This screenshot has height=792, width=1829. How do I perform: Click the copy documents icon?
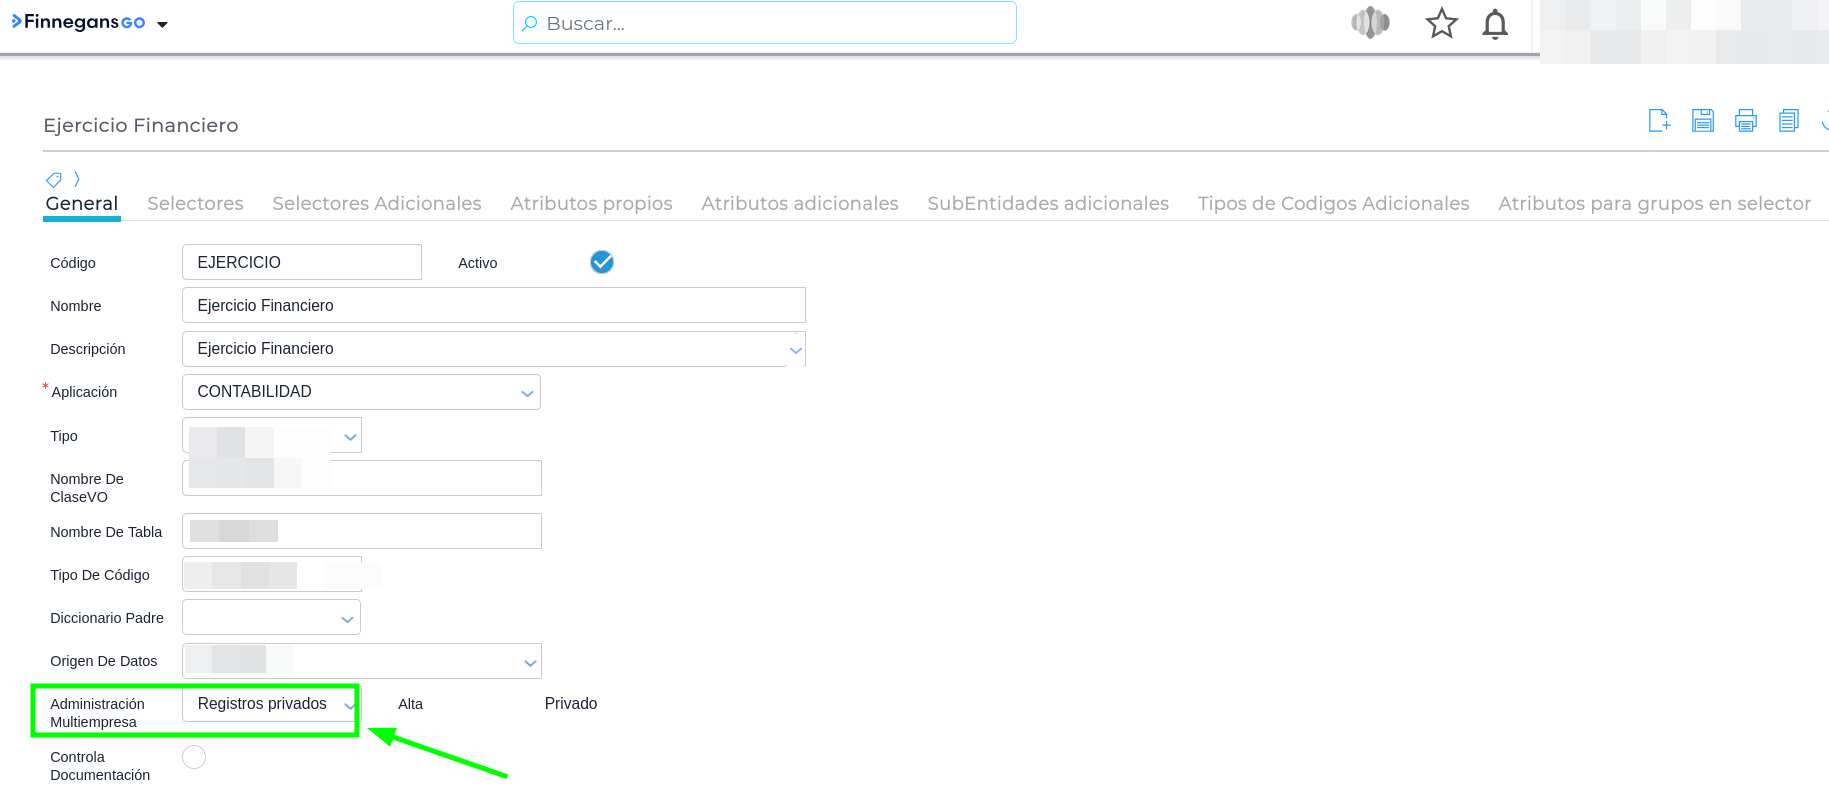(1789, 121)
